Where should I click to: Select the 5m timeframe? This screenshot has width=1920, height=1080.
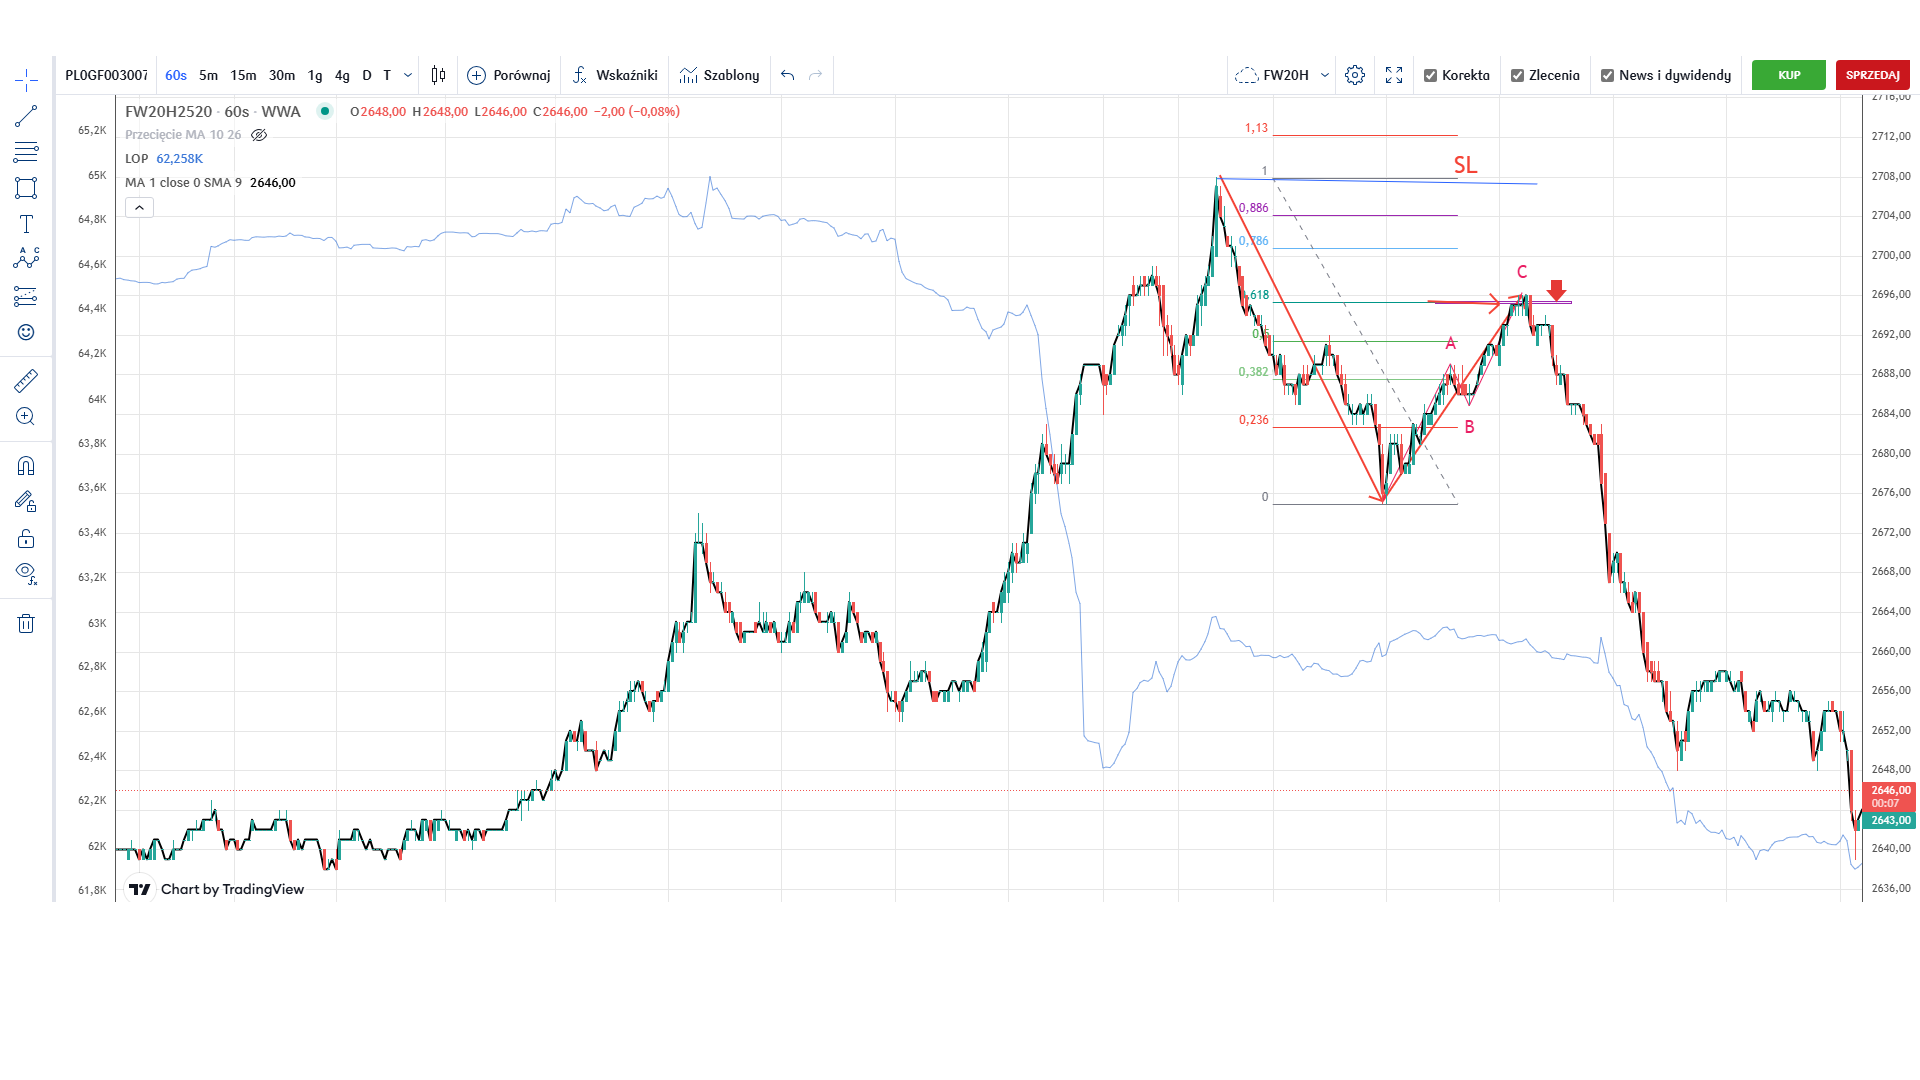(x=208, y=75)
